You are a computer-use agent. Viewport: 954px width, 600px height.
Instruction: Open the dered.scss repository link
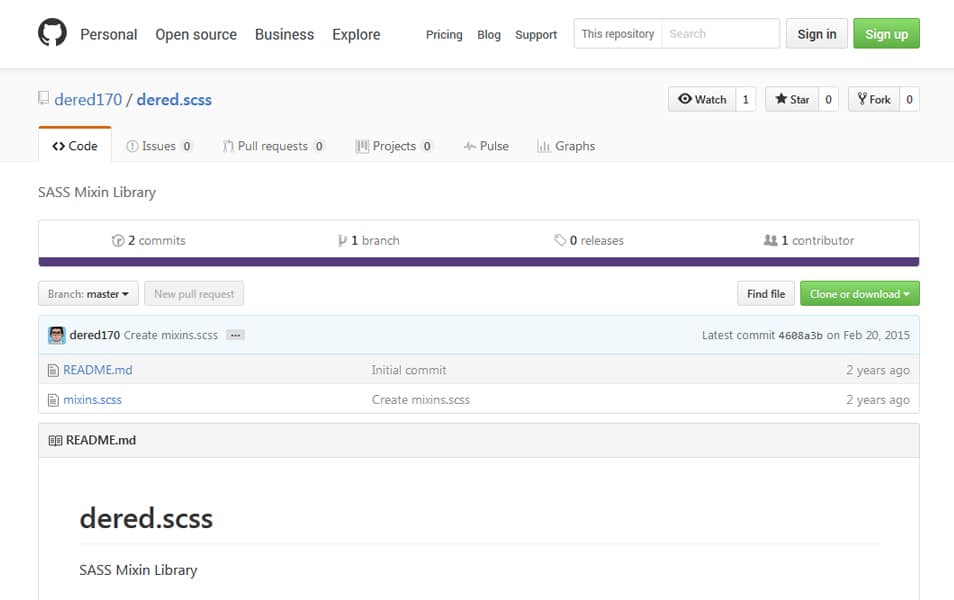pyautogui.click(x=174, y=99)
